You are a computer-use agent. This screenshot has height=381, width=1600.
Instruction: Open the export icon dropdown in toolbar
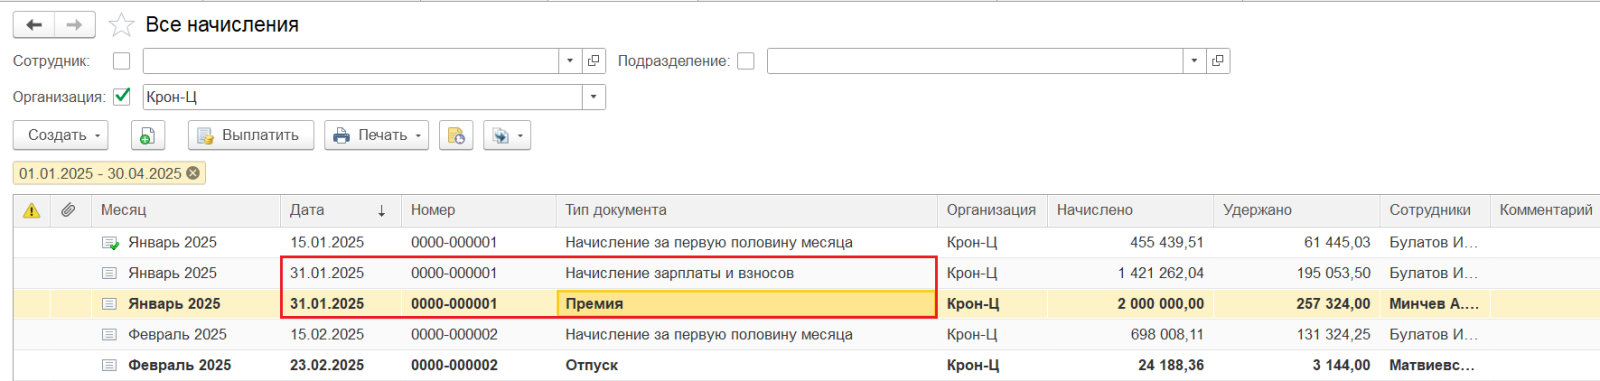507,135
